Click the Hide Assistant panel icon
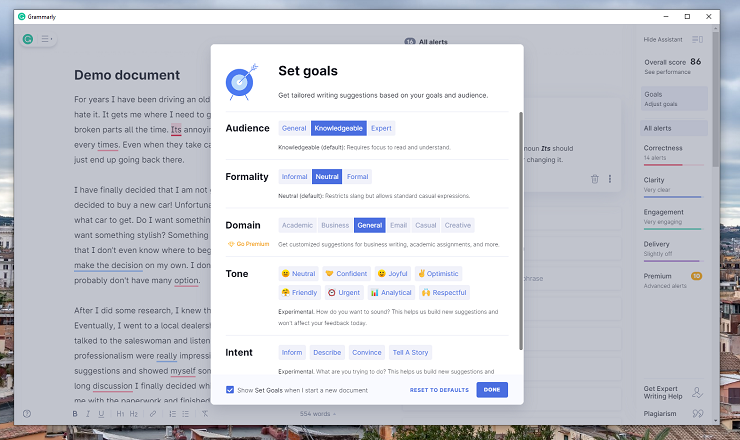 coord(698,40)
